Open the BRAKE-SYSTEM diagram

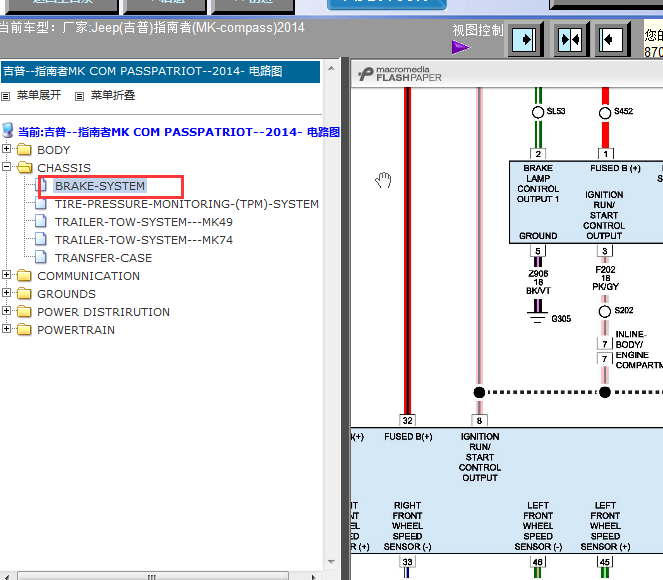point(100,186)
